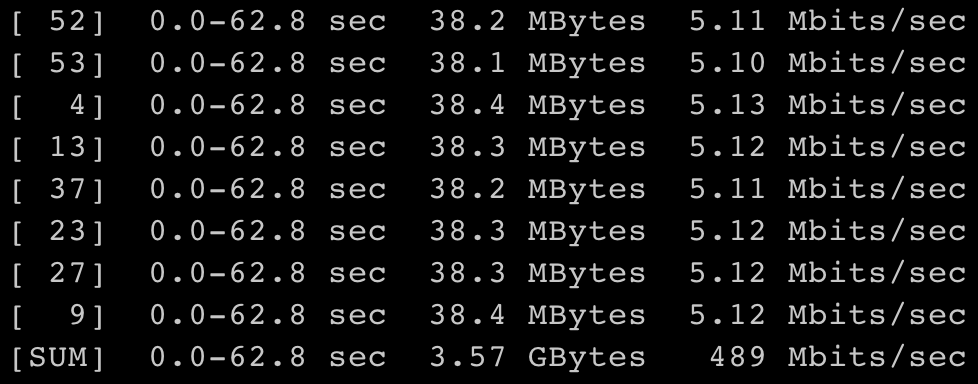Click the 489 Mbits/sec total bandwidth
Image resolution: width=978 pixels, height=384 pixels.
(x=838, y=357)
